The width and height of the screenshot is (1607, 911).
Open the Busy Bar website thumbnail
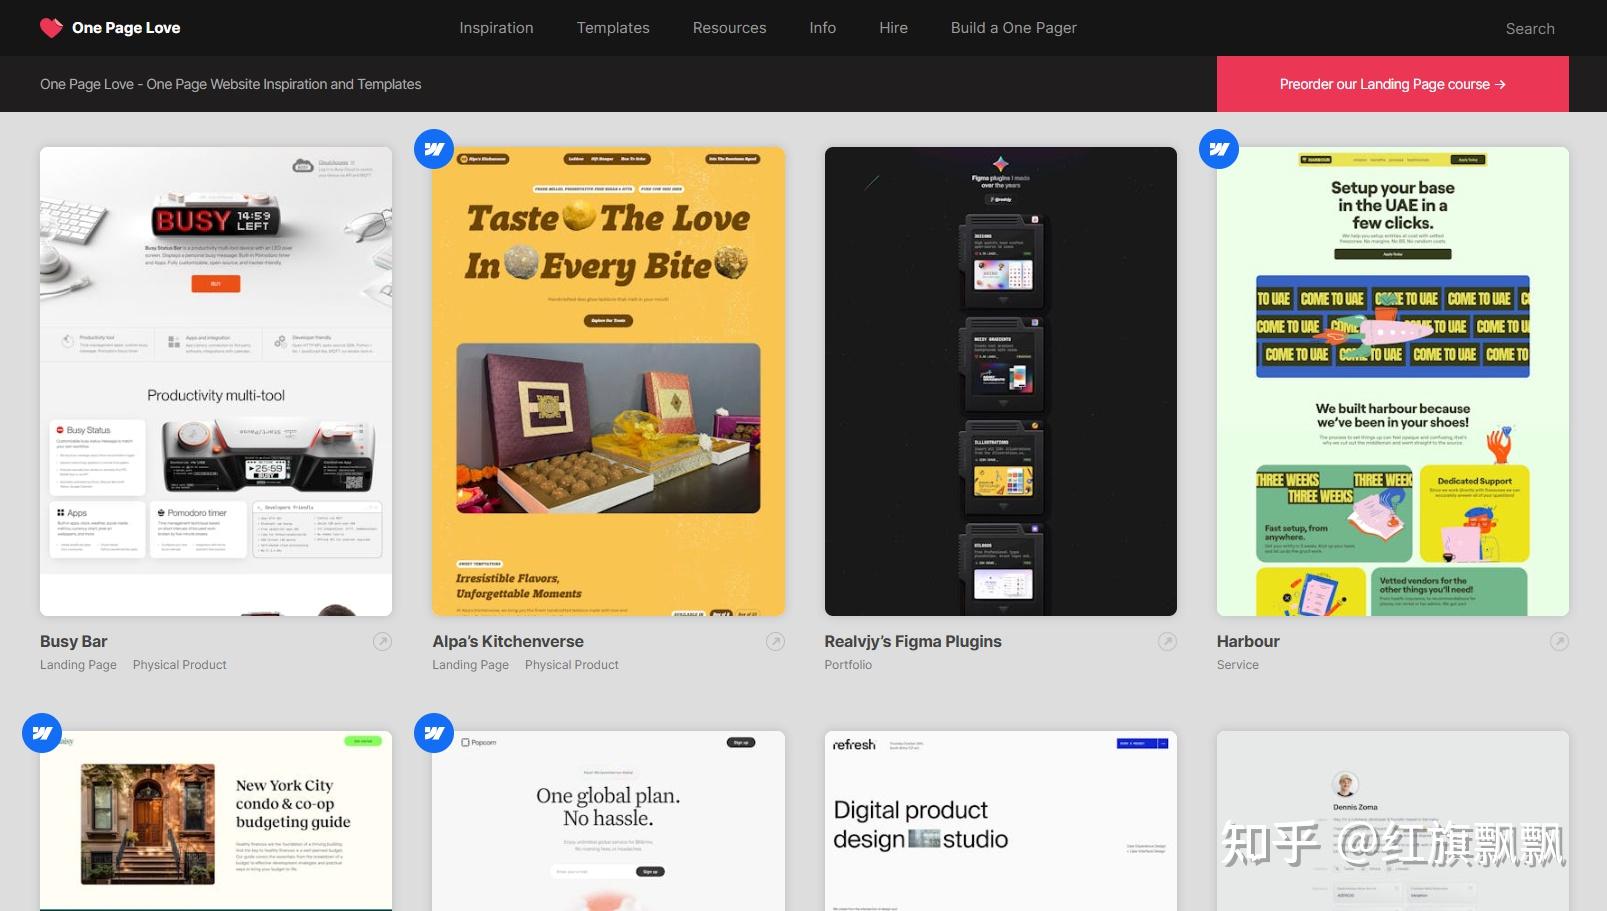(x=216, y=381)
